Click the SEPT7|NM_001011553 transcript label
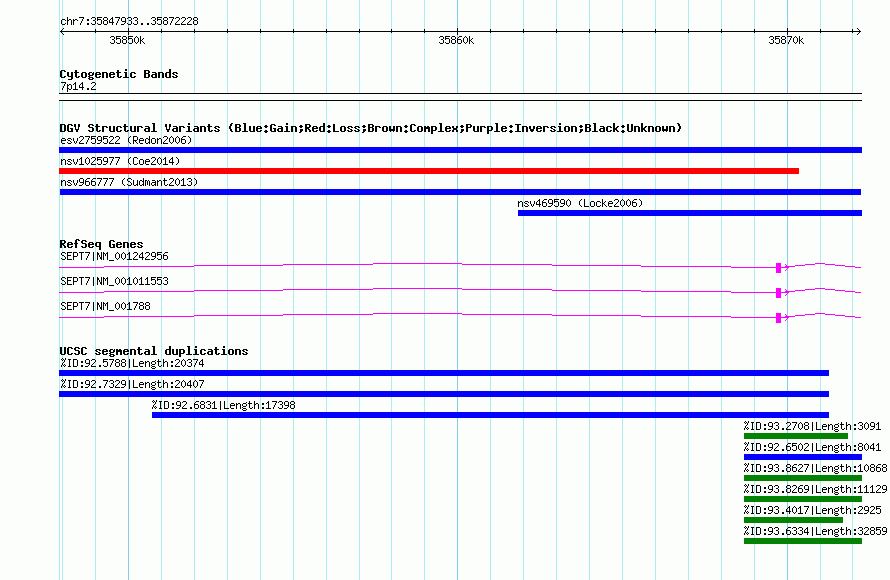 [x=114, y=281]
